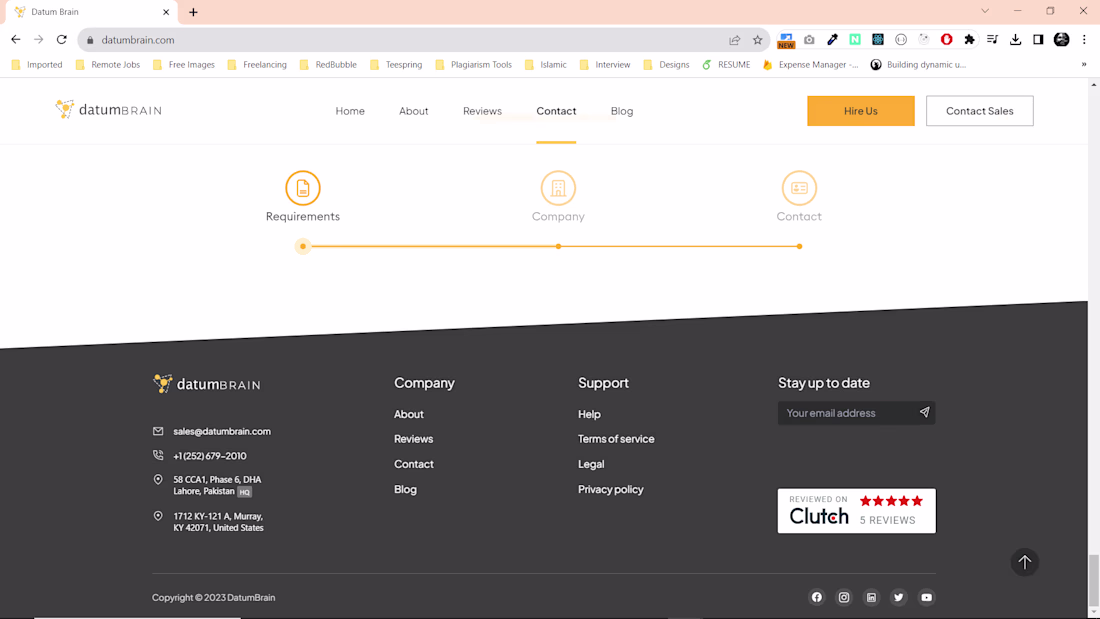Click the scroll-to-top arrow button
The image size is (1100, 619).
pos(1024,562)
